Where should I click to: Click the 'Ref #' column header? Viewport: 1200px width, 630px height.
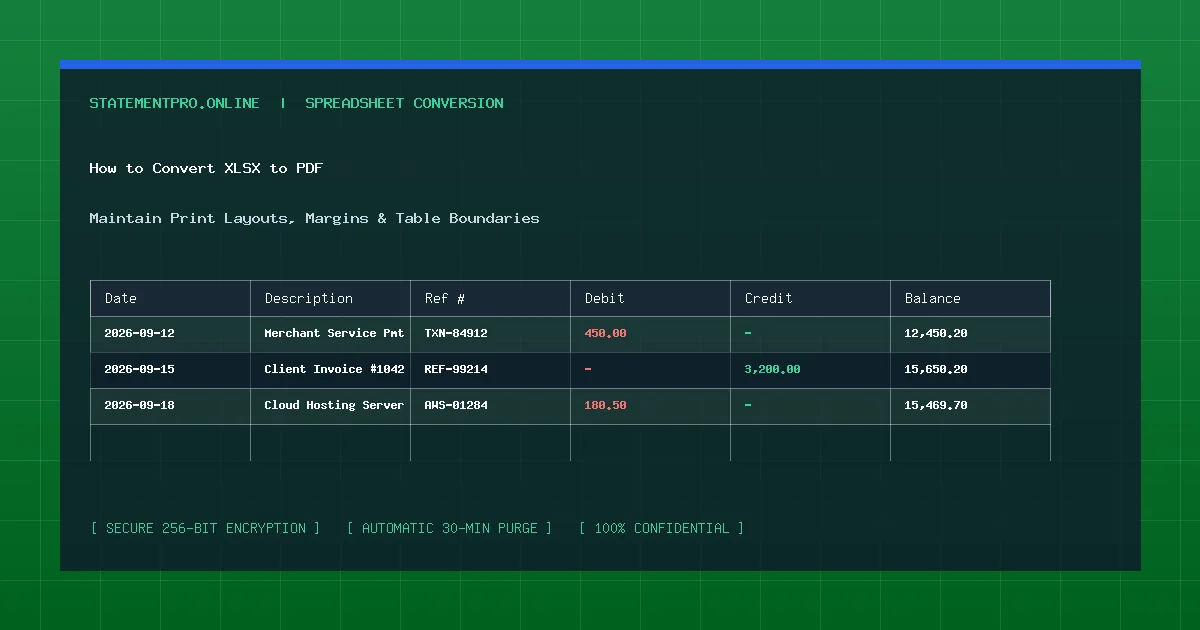(490, 298)
